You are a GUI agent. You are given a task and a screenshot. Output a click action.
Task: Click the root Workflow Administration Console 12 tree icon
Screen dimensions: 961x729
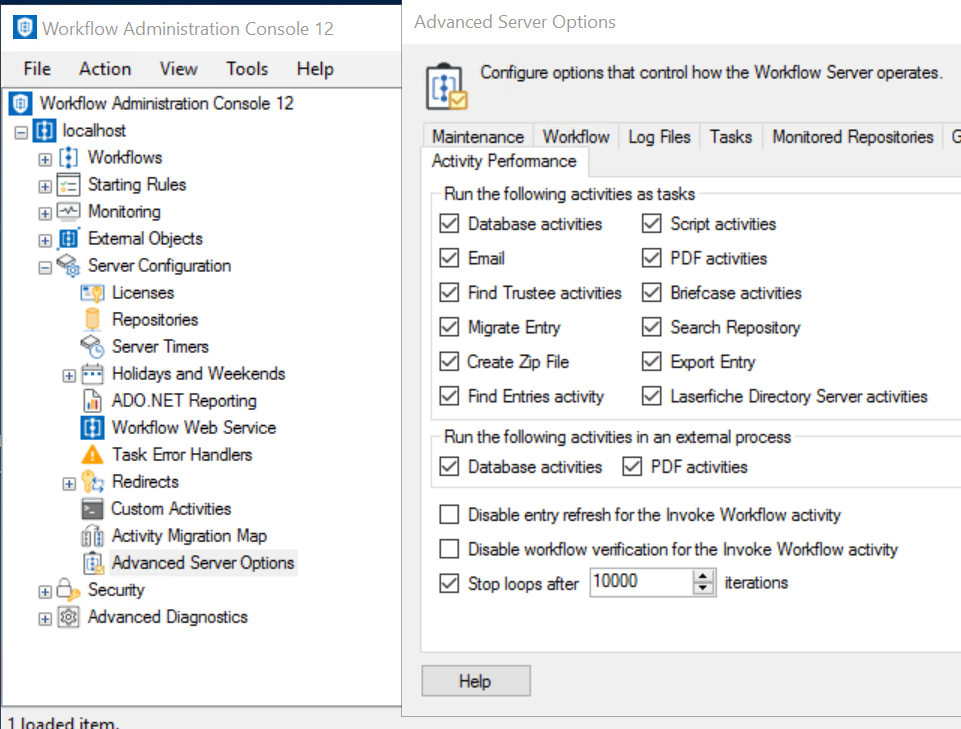click(x=21, y=103)
